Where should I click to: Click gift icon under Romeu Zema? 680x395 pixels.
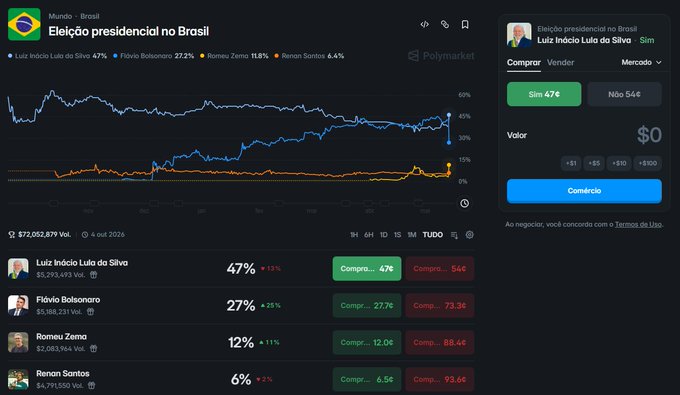(93, 348)
